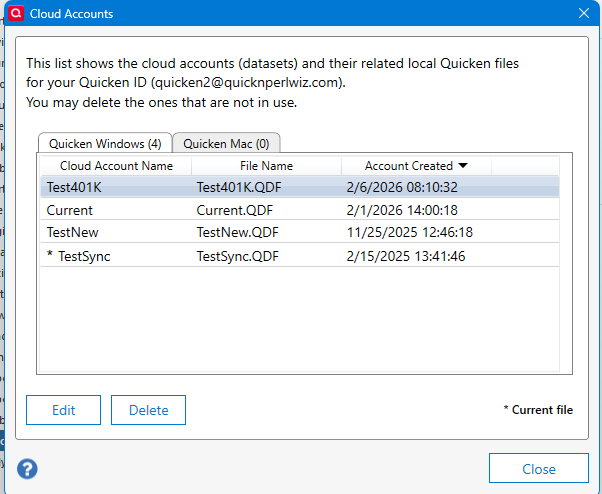Click the Quicken logo icon in title bar
602x494 pixels.
point(16,13)
